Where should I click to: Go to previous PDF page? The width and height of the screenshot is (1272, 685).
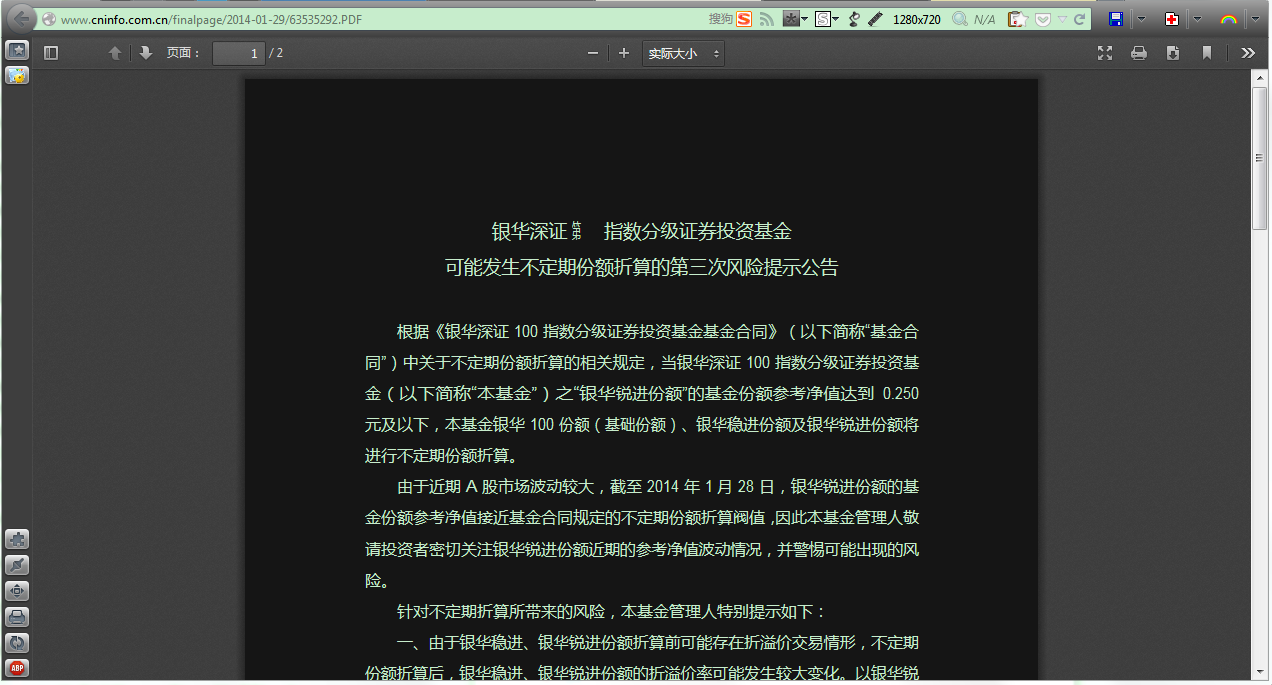(115, 53)
